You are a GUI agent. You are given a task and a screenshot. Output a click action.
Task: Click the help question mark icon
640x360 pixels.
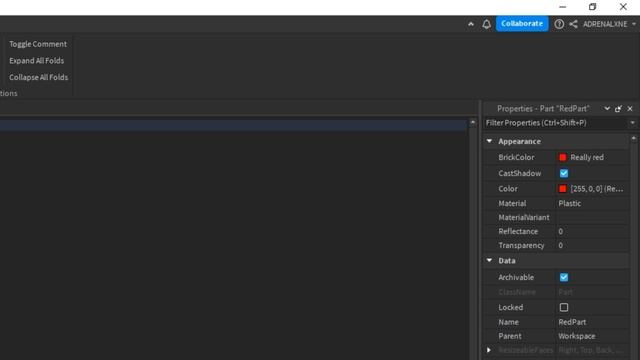click(x=559, y=24)
